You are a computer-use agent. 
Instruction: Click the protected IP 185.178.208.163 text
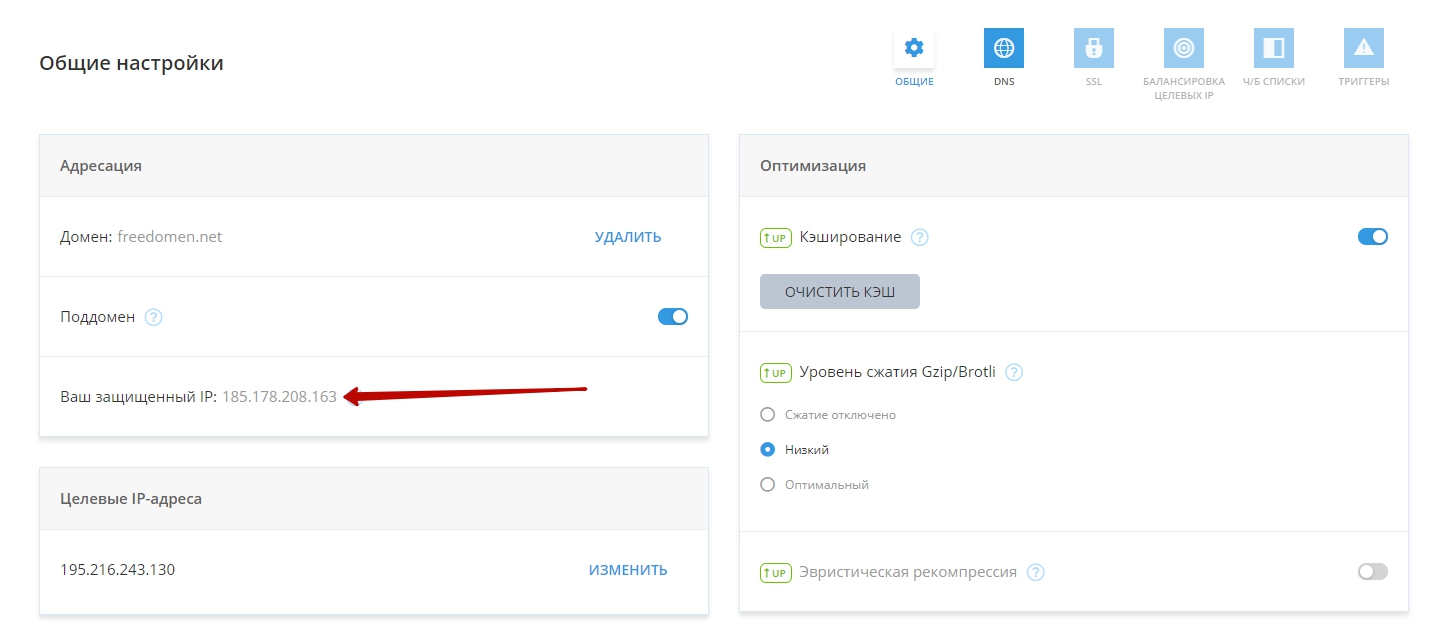279,397
